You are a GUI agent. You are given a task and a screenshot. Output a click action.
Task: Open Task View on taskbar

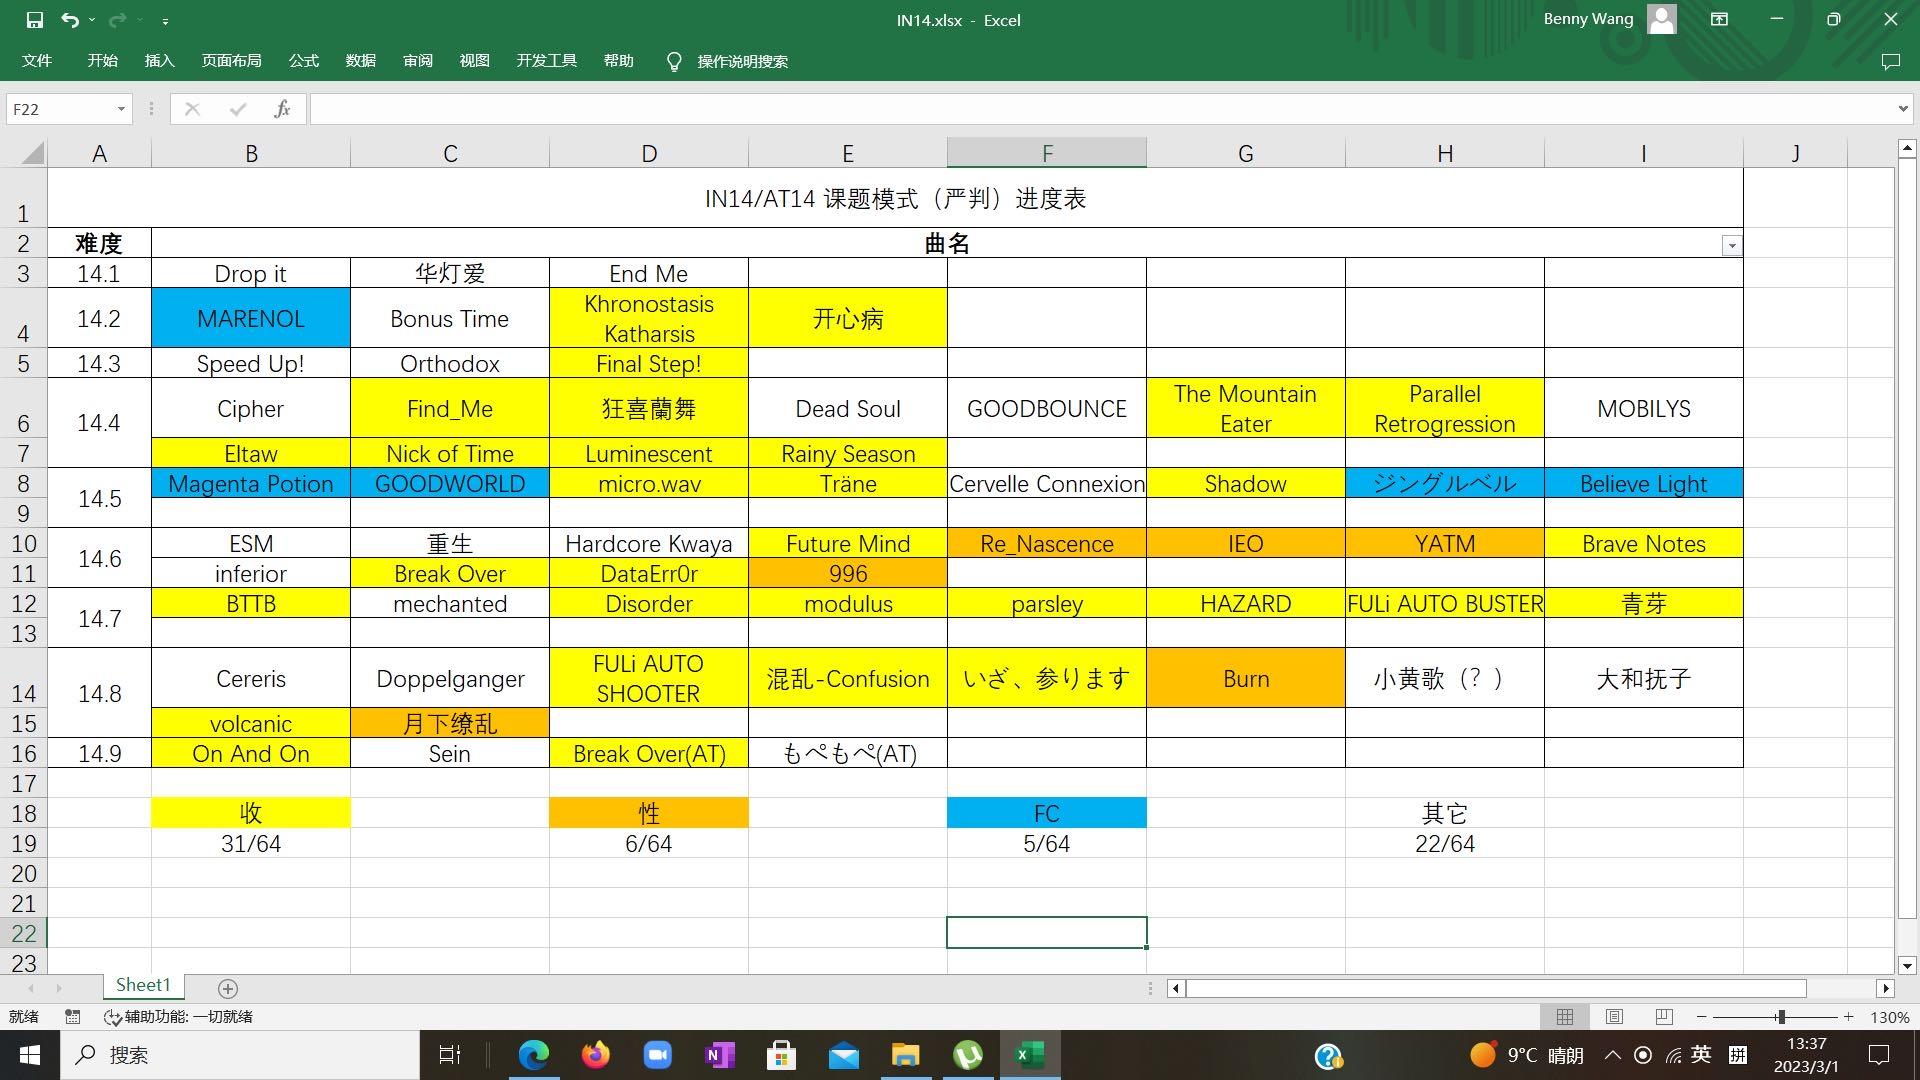point(450,1055)
